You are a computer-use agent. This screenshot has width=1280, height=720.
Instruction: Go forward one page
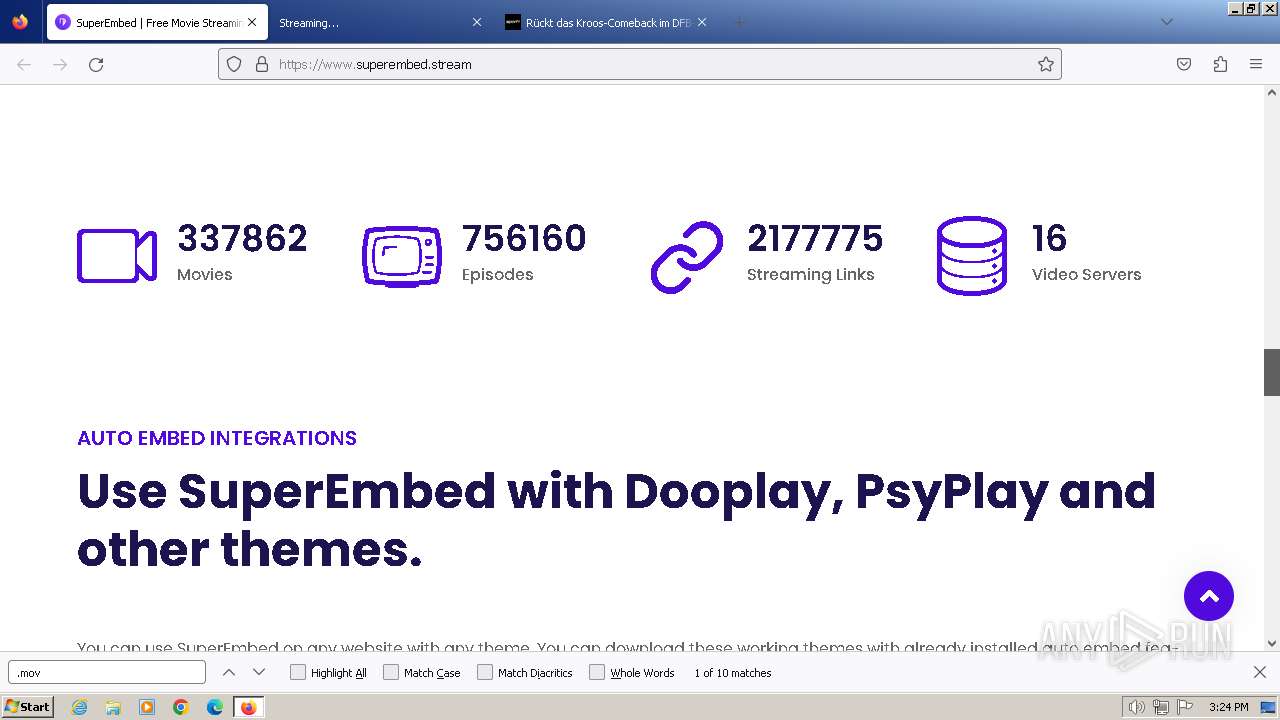coord(60,64)
